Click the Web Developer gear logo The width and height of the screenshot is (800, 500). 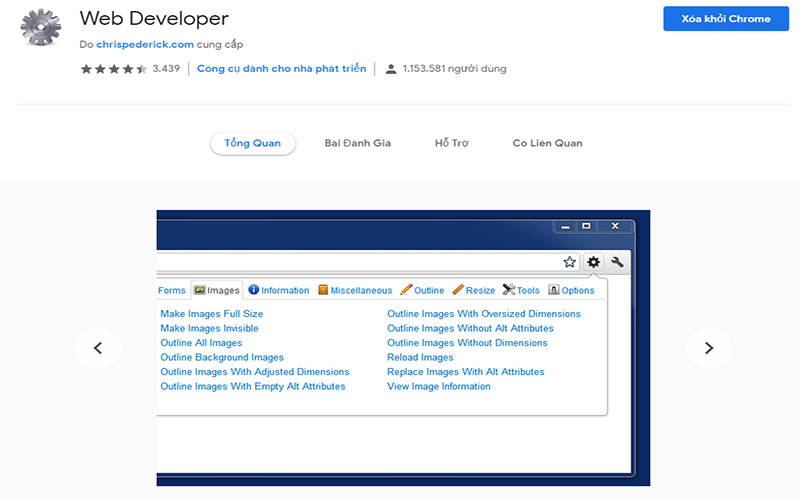coord(41,27)
